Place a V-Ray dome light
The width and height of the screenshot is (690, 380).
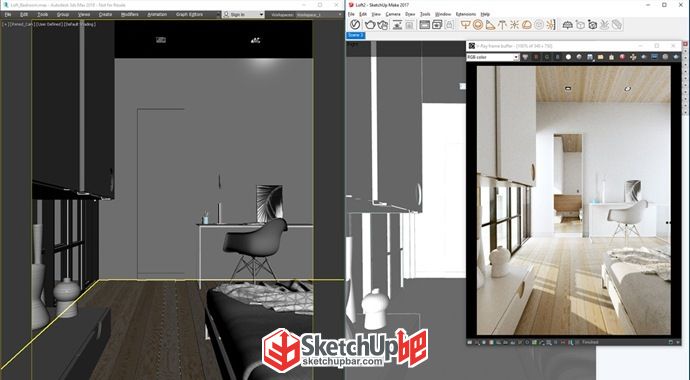pyautogui.click(x=526, y=25)
